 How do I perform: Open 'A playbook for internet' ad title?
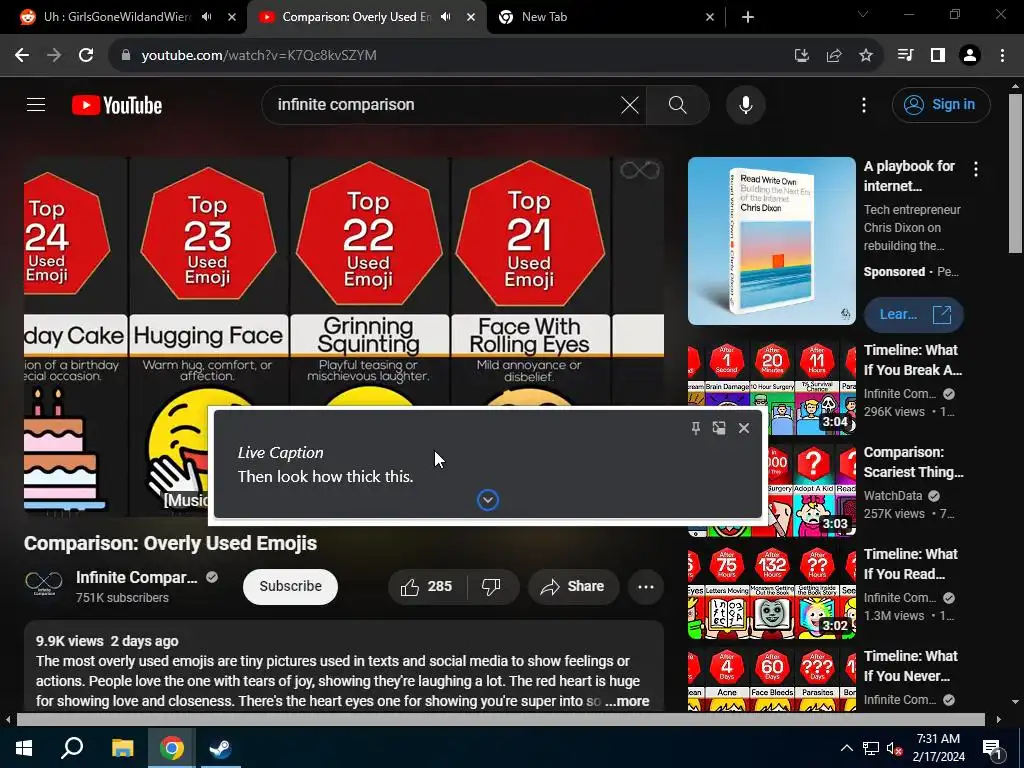(909, 176)
